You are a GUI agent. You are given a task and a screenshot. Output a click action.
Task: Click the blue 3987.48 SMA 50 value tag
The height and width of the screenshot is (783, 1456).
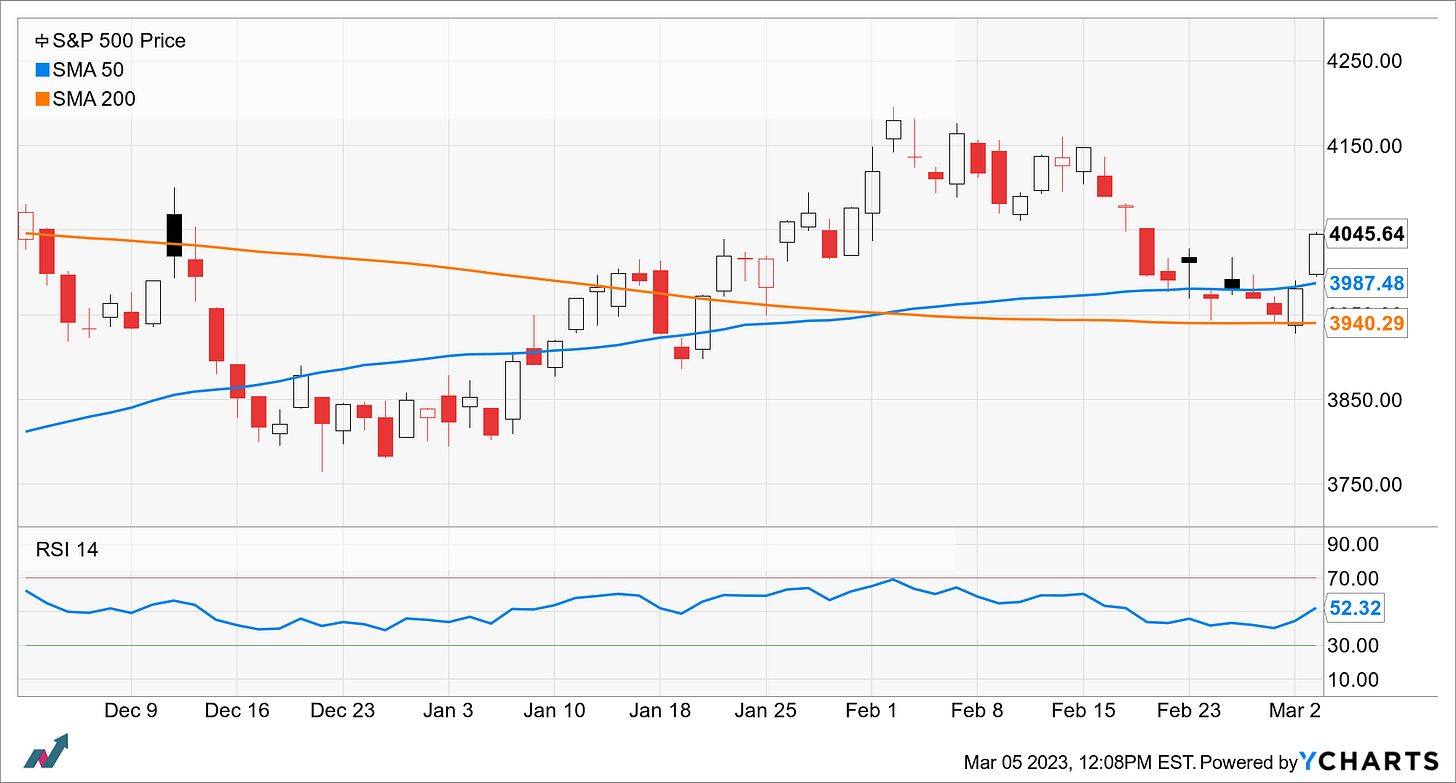point(1366,284)
